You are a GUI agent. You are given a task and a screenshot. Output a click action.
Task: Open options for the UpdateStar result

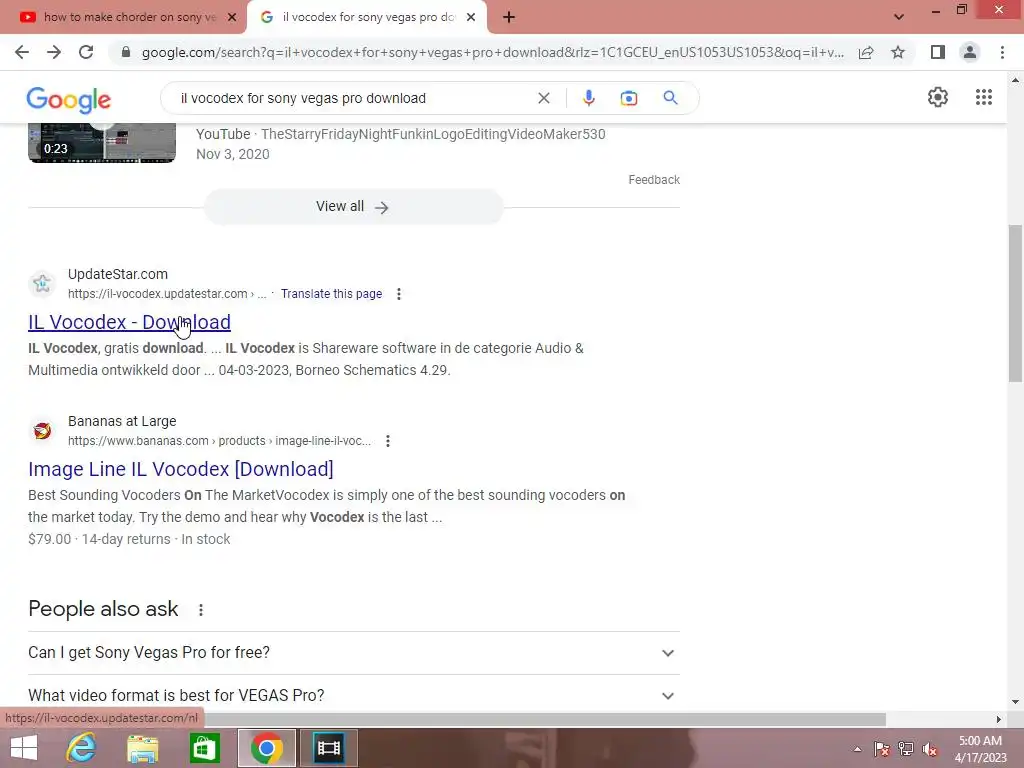click(399, 294)
